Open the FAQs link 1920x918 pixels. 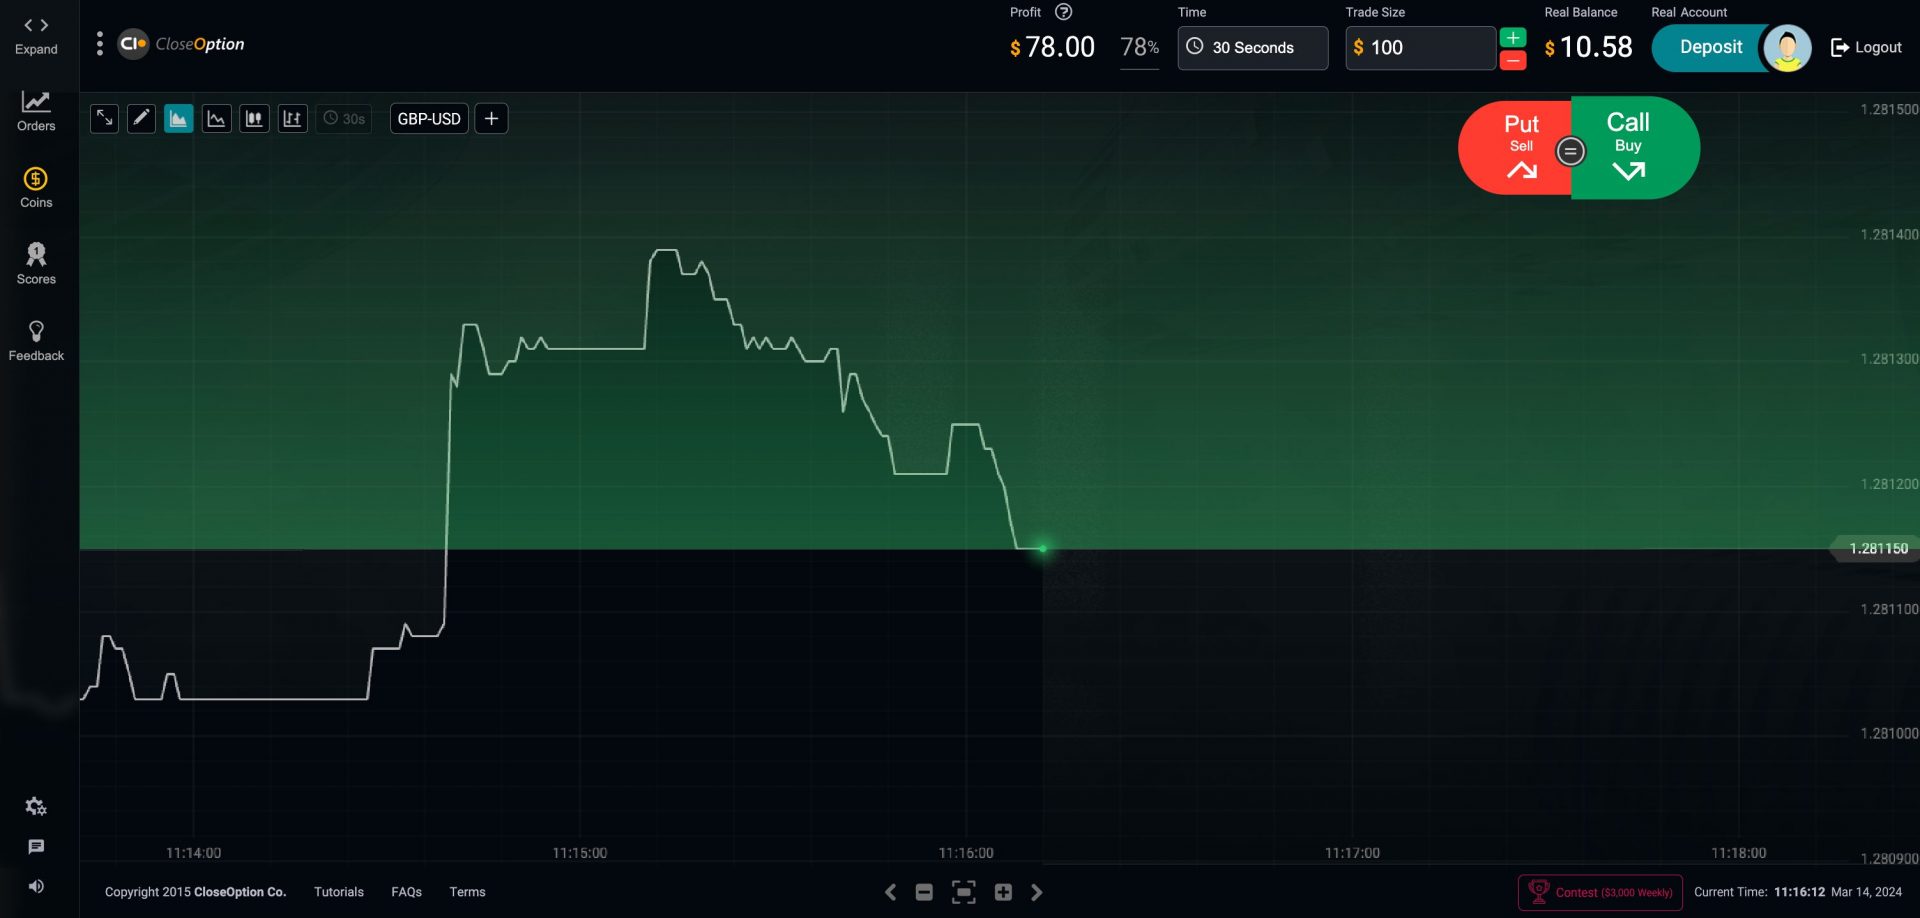pos(406,892)
